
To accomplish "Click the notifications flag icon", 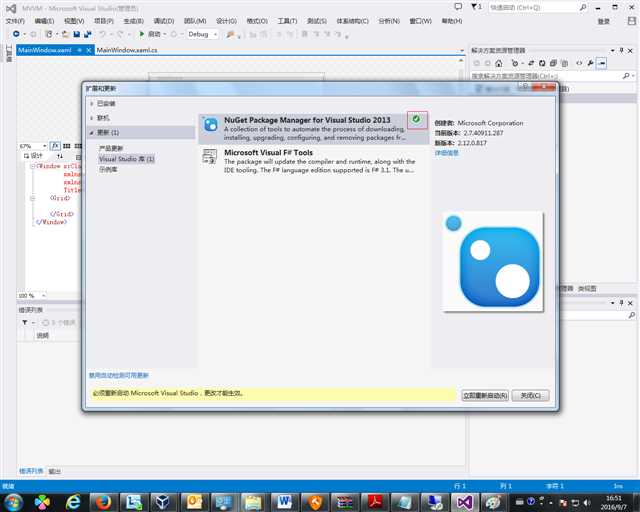I will click(x=474, y=7).
